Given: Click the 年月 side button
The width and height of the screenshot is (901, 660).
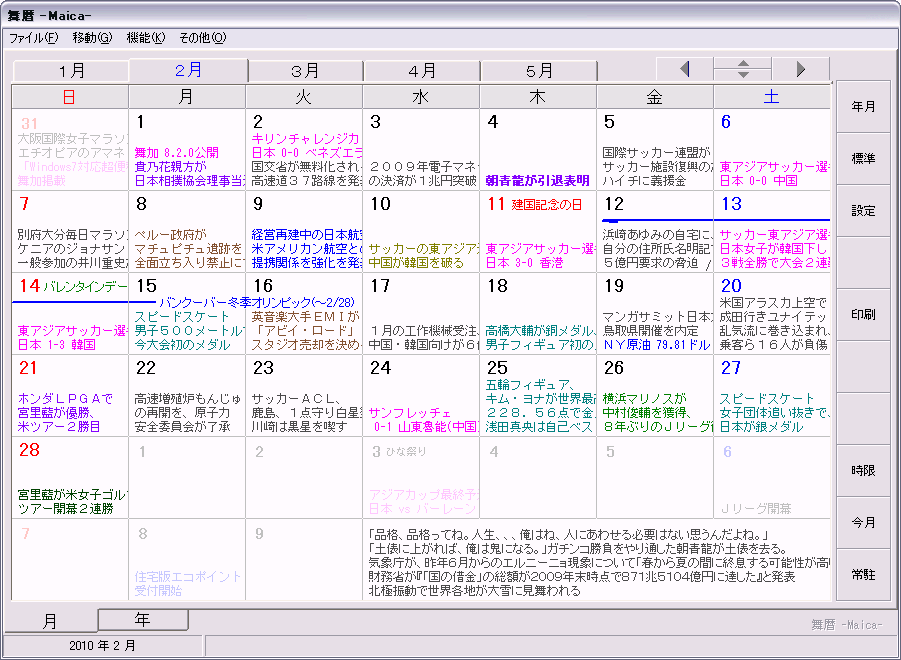Looking at the screenshot, I should point(863,107).
